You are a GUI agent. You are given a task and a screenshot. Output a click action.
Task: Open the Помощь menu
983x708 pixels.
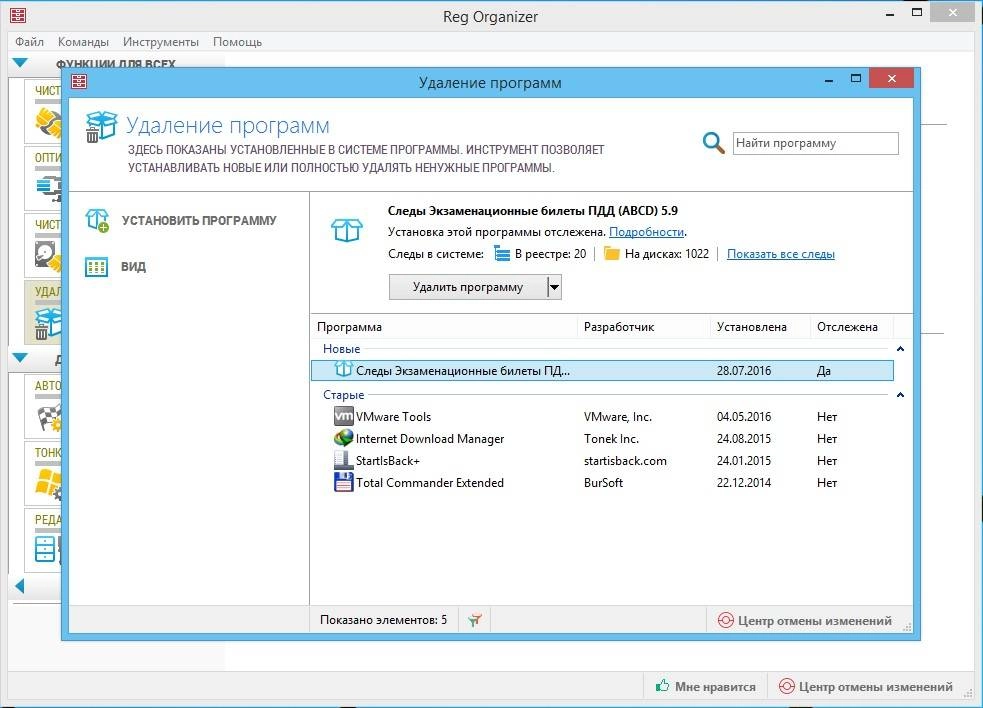[237, 42]
